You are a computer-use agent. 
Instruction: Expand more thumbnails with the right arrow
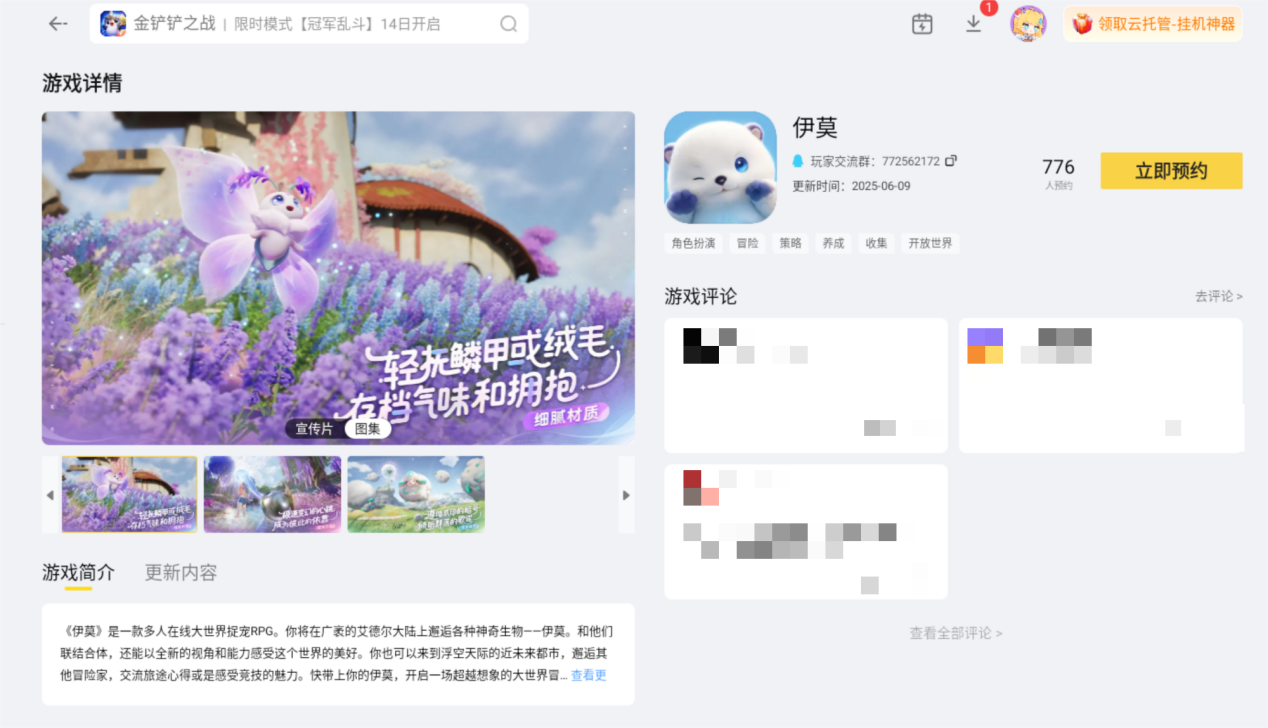pyautogui.click(x=626, y=494)
